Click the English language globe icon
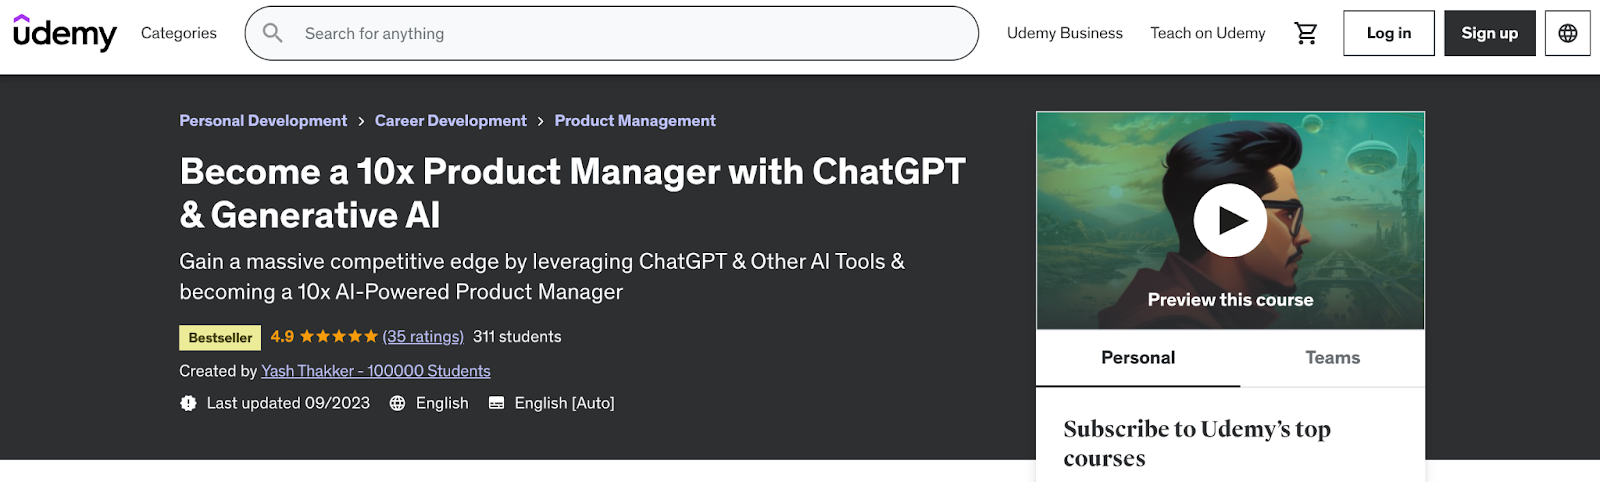 point(397,403)
